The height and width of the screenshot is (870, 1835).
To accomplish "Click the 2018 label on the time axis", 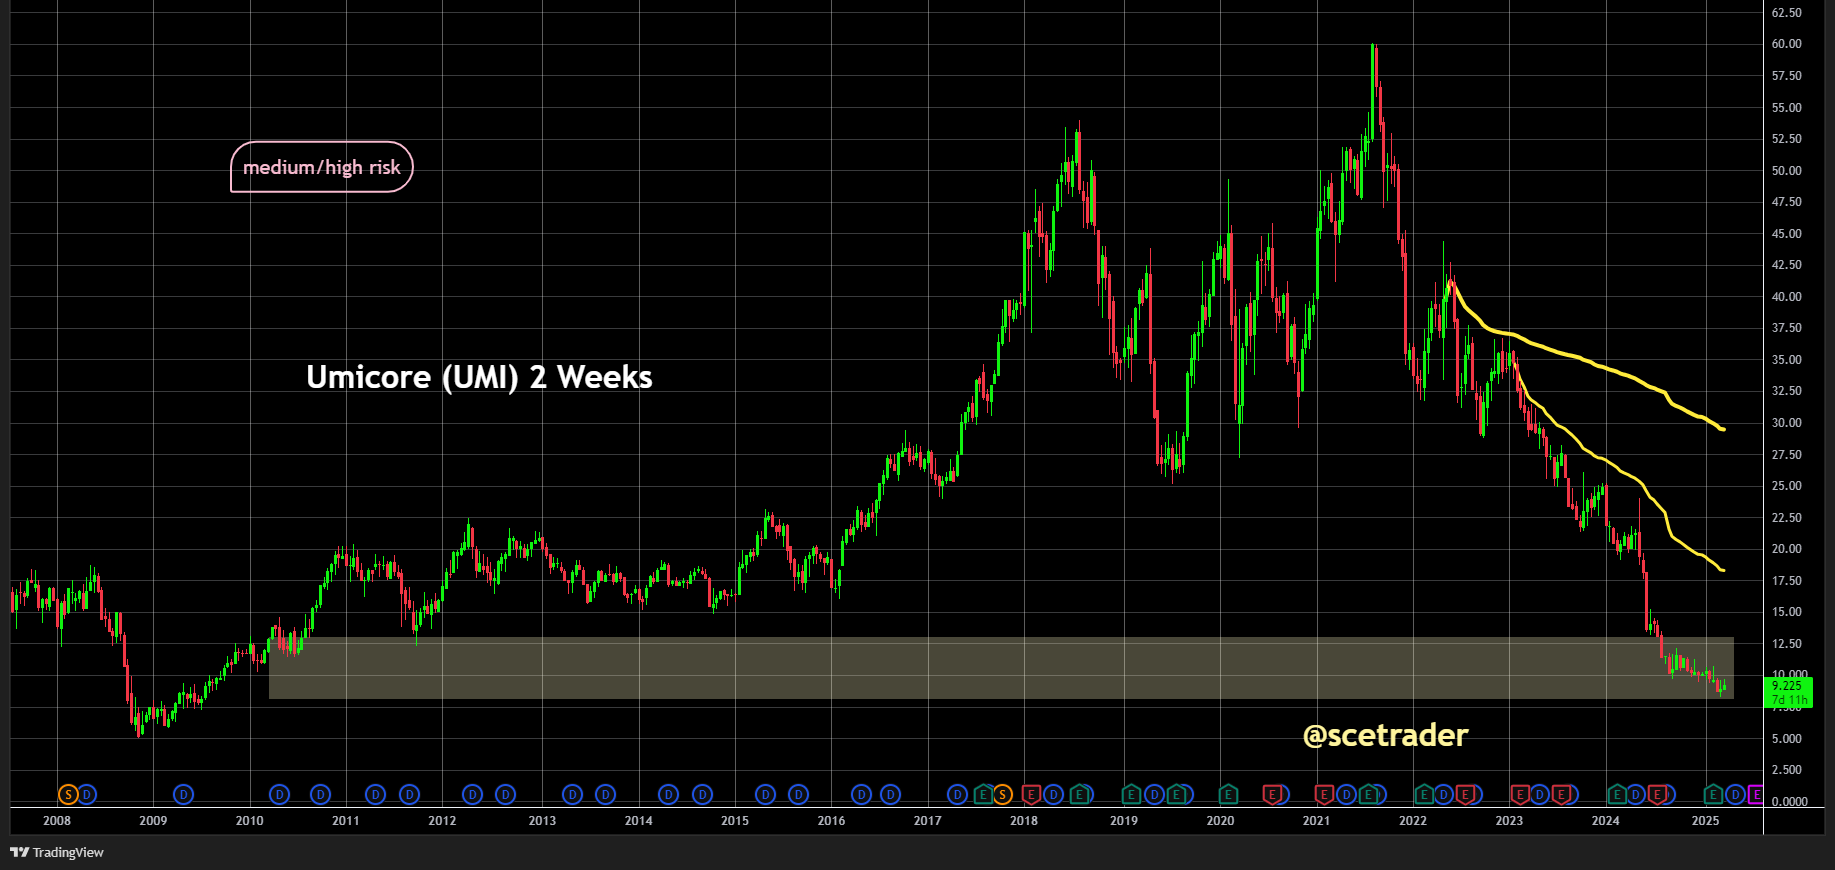I will click(x=1024, y=821).
